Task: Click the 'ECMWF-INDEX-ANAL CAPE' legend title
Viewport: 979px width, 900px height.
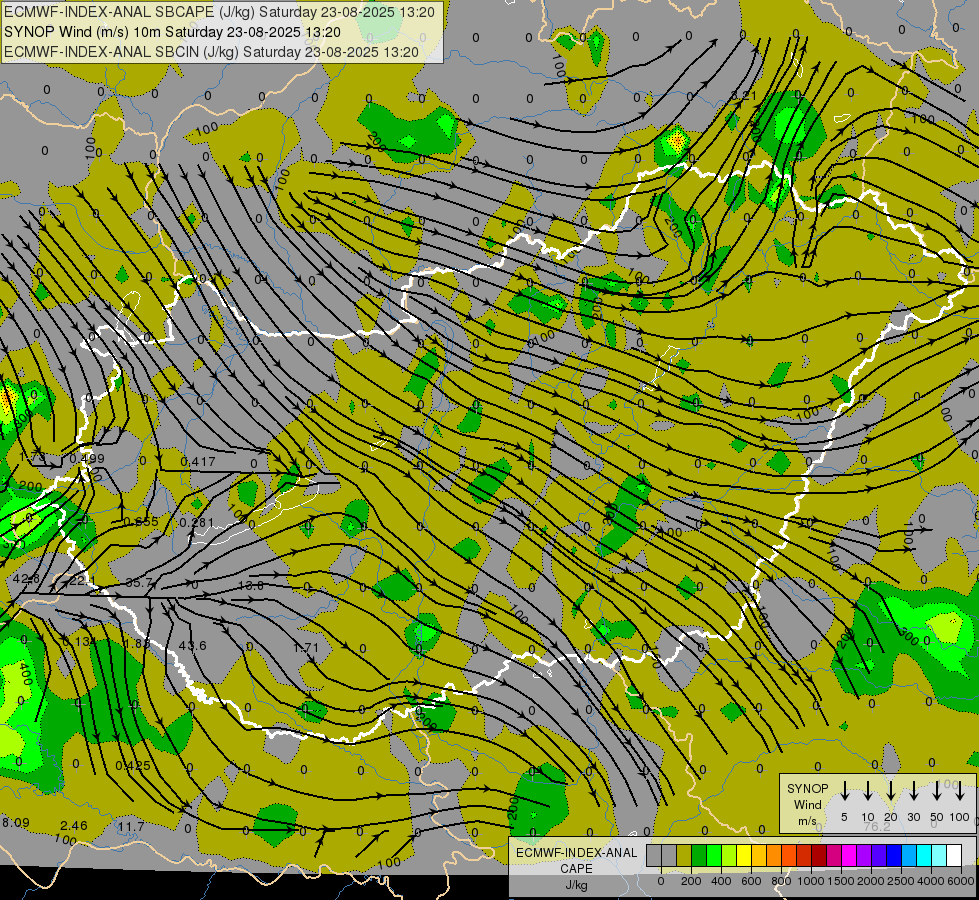Action: [x=576, y=860]
